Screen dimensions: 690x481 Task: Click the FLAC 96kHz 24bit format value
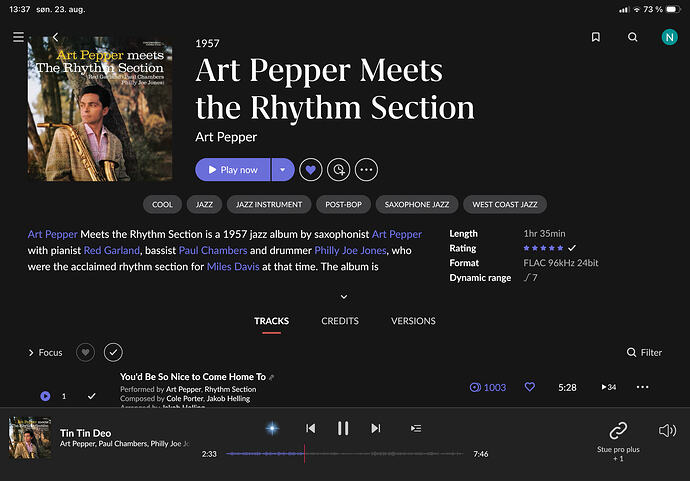pos(561,263)
